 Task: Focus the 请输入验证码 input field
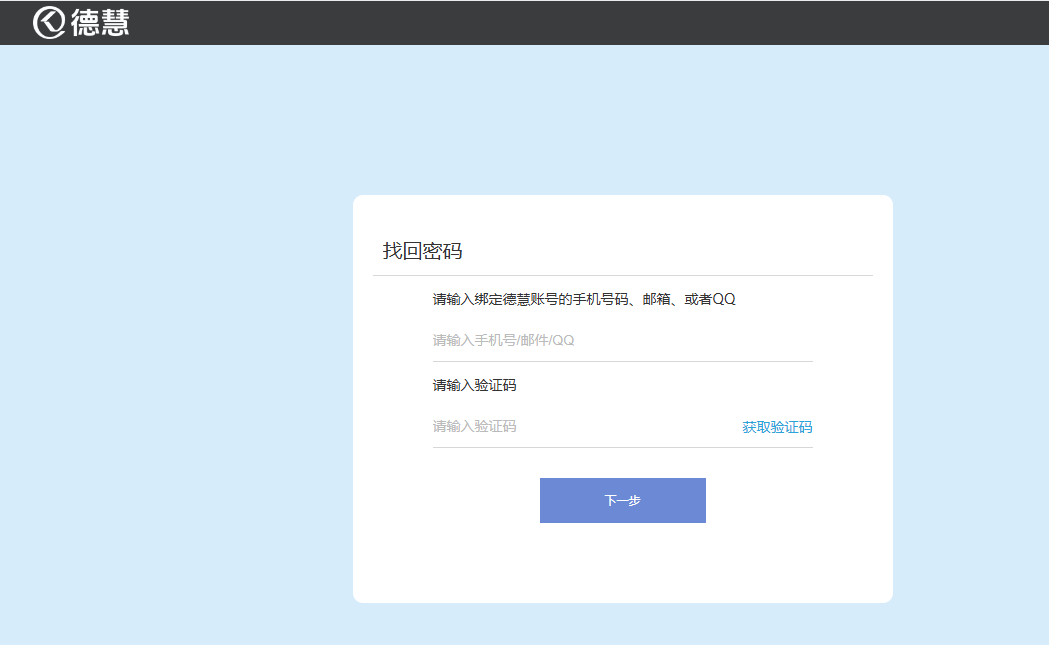click(x=580, y=426)
